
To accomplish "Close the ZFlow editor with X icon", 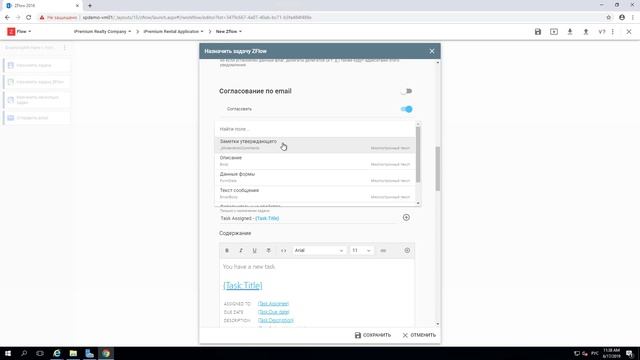I will coord(629,31).
